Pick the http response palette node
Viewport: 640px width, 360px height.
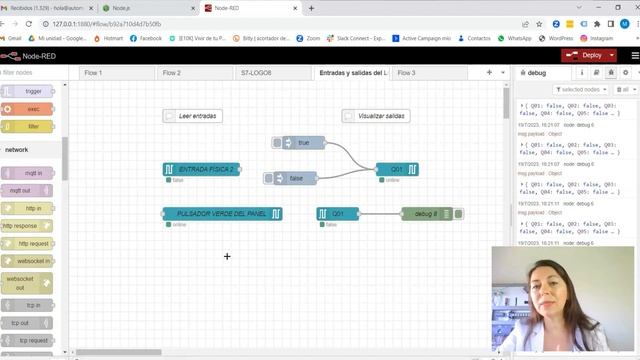27,226
